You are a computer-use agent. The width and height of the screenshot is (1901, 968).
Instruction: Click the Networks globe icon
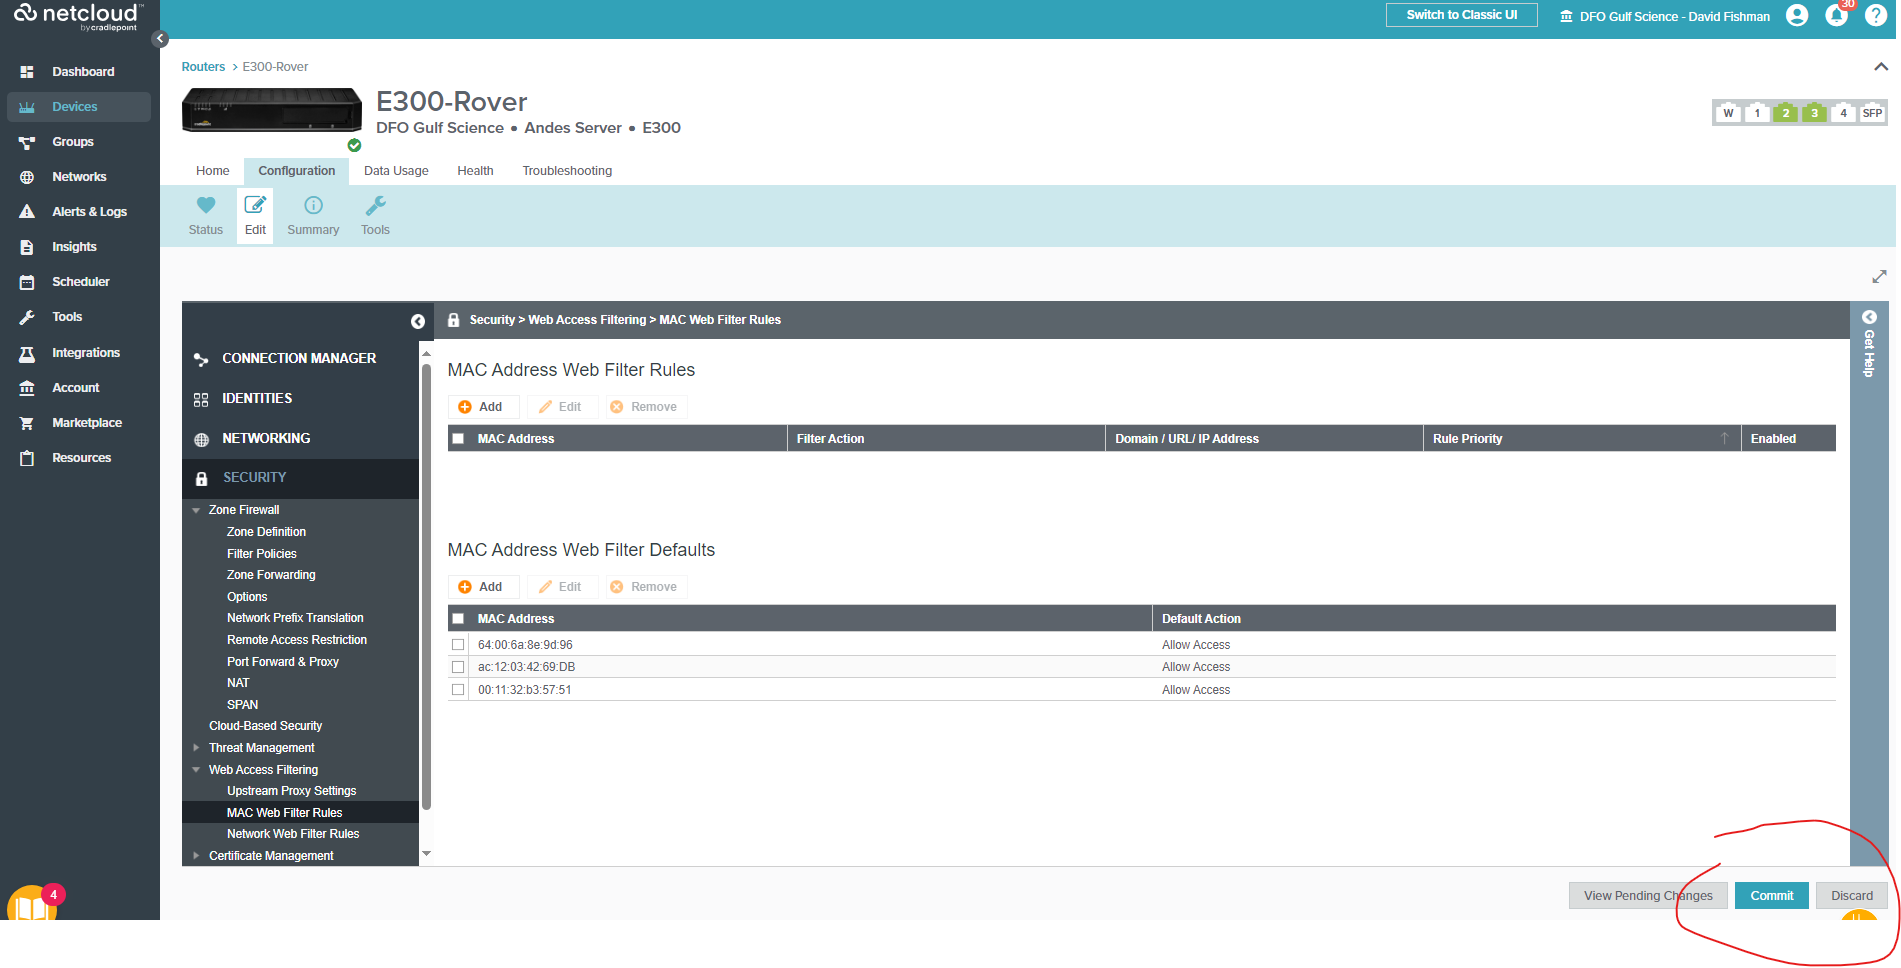pyautogui.click(x=27, y=177)
